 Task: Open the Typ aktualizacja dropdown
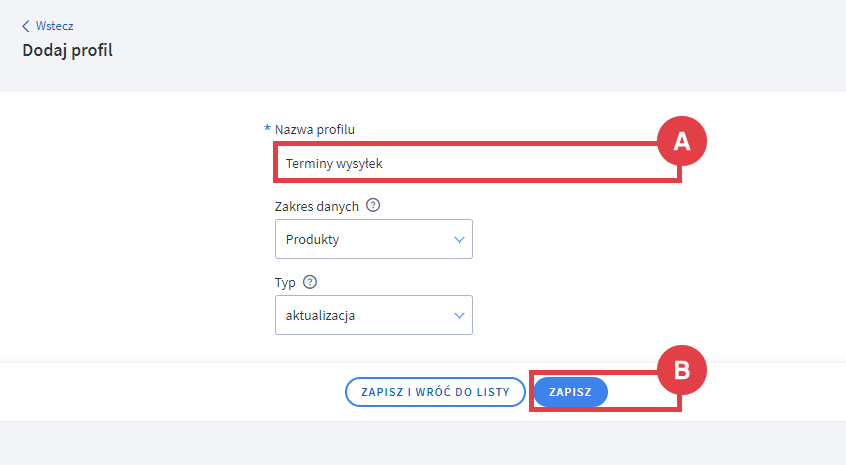[373, 315]
